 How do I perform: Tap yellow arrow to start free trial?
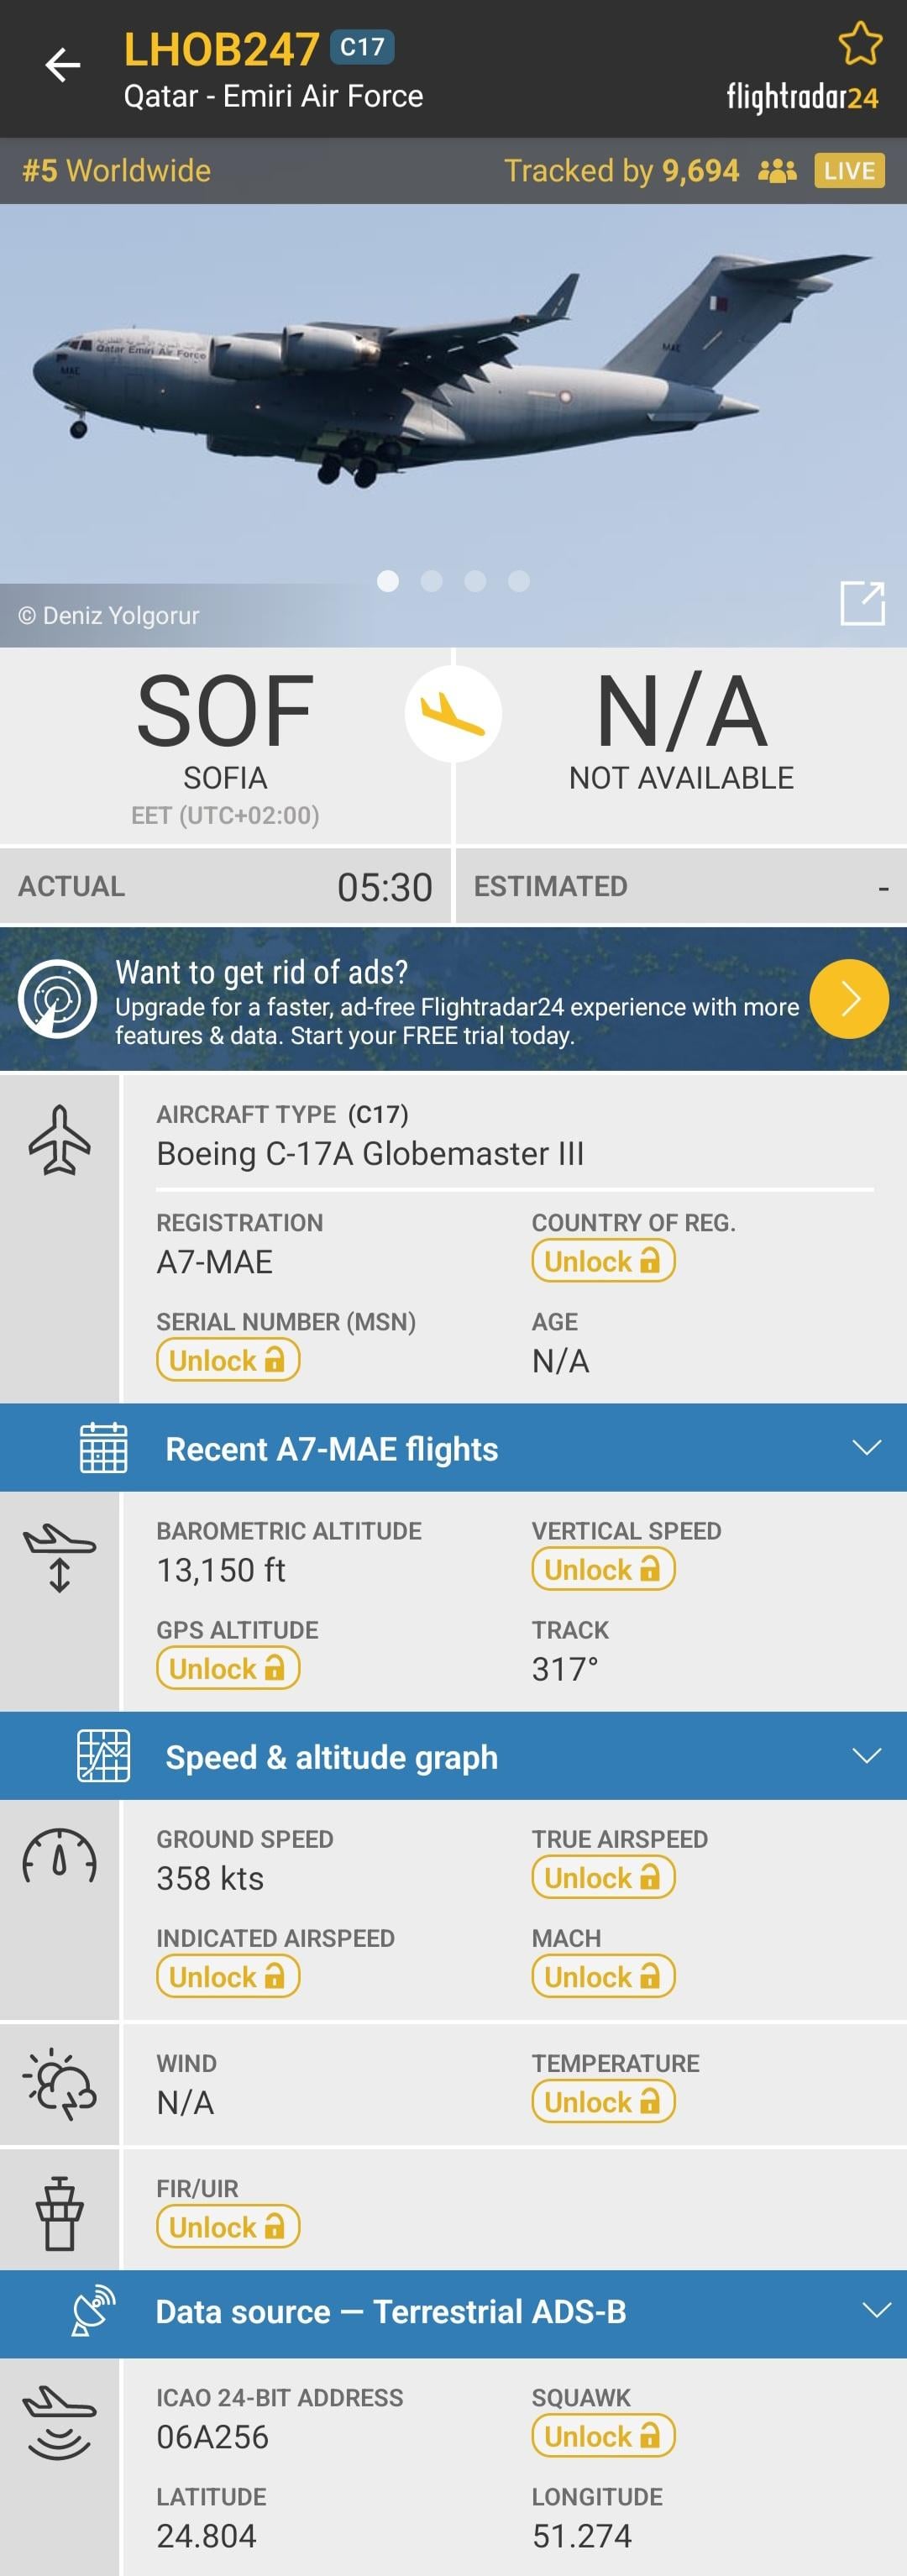(849, 998)
